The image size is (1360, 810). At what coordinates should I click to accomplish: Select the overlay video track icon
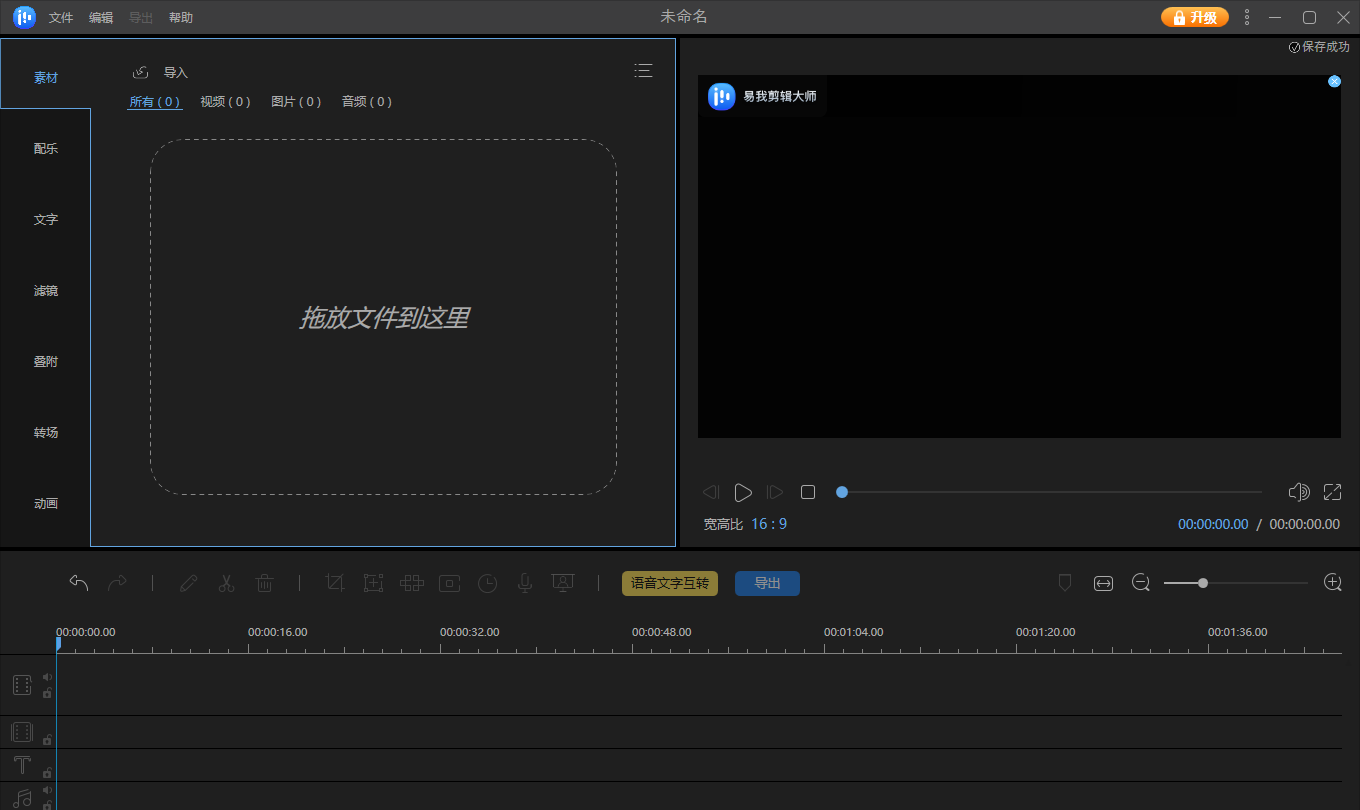click(22, 733)
